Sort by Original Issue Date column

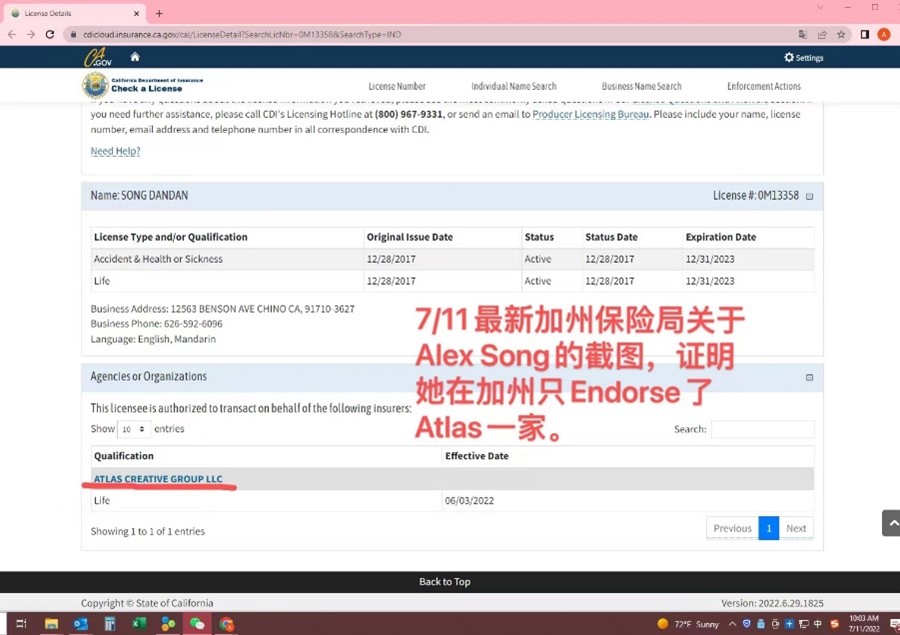click(x=443, y=237)
